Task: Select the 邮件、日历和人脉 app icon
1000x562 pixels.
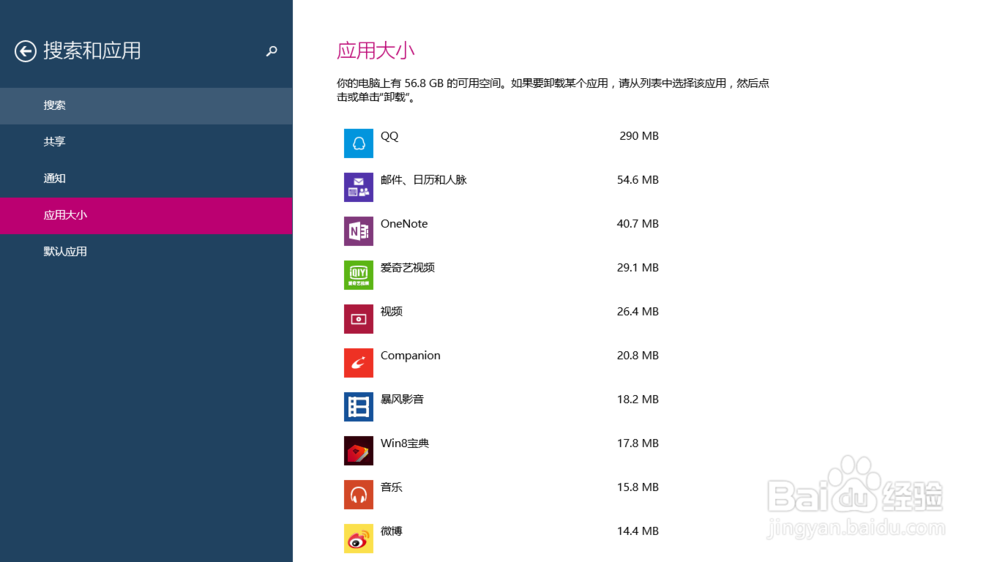Action: [358, 187]
